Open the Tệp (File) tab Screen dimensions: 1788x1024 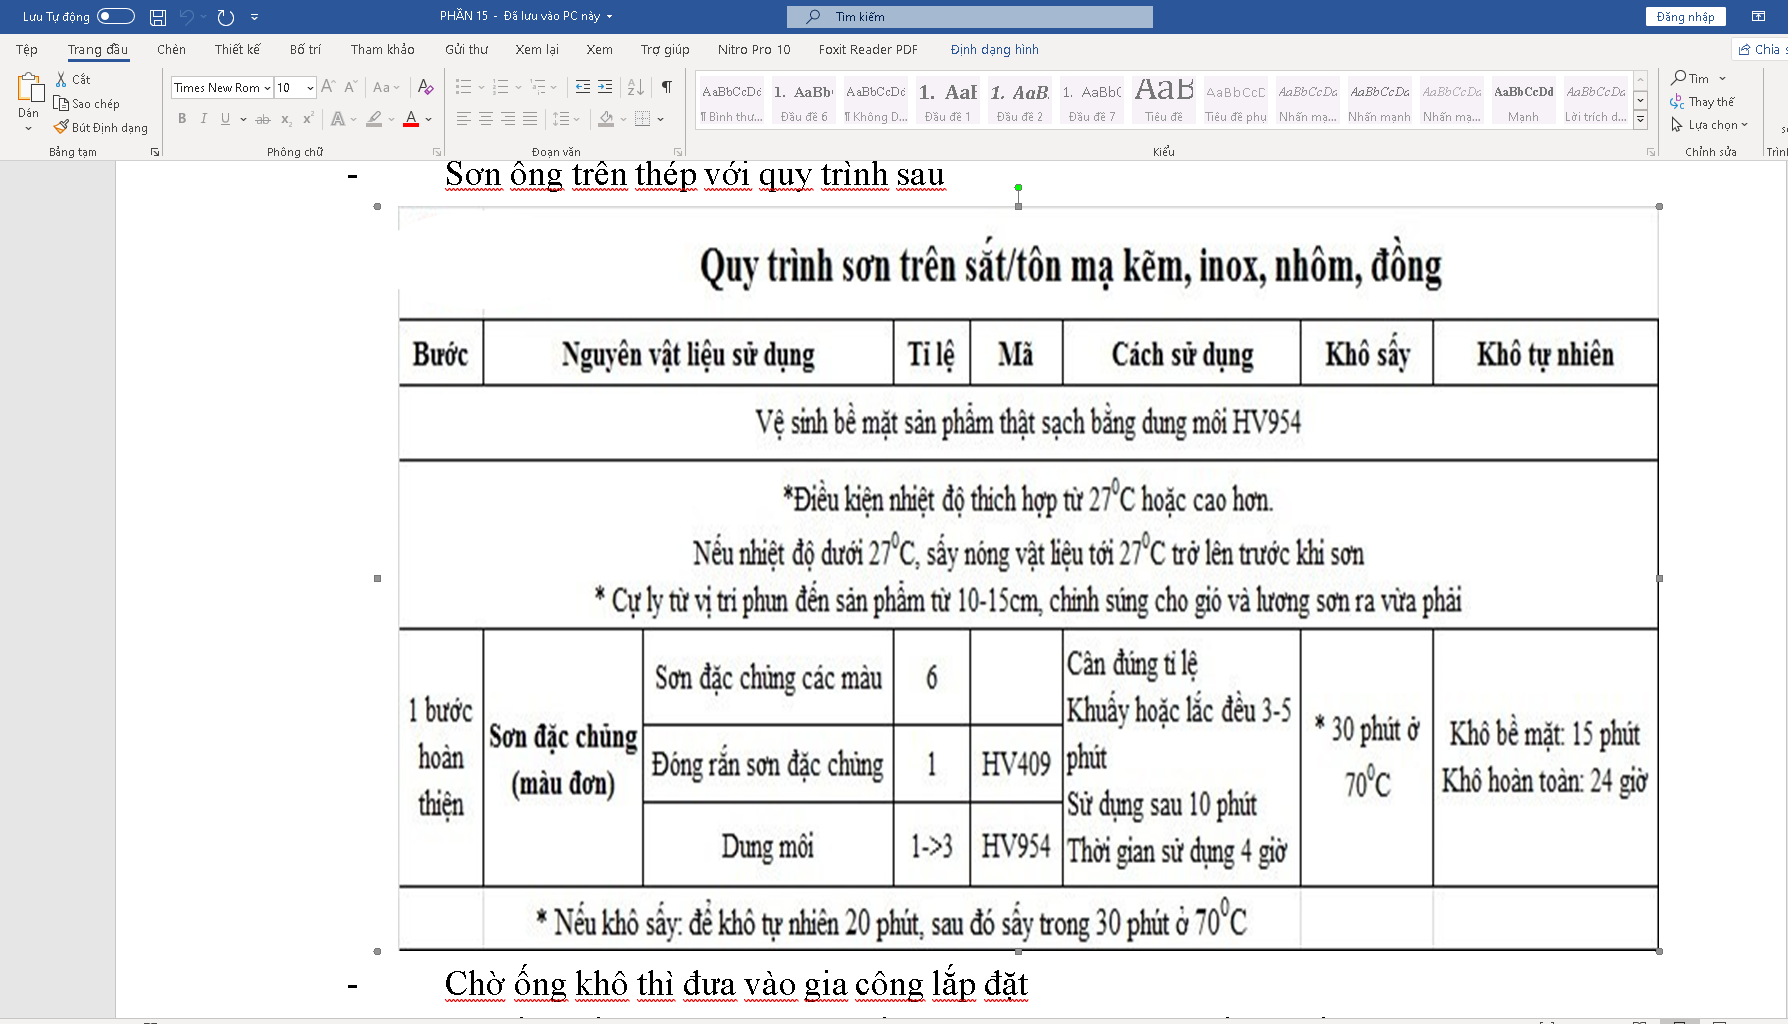click(x=27, y=49)
